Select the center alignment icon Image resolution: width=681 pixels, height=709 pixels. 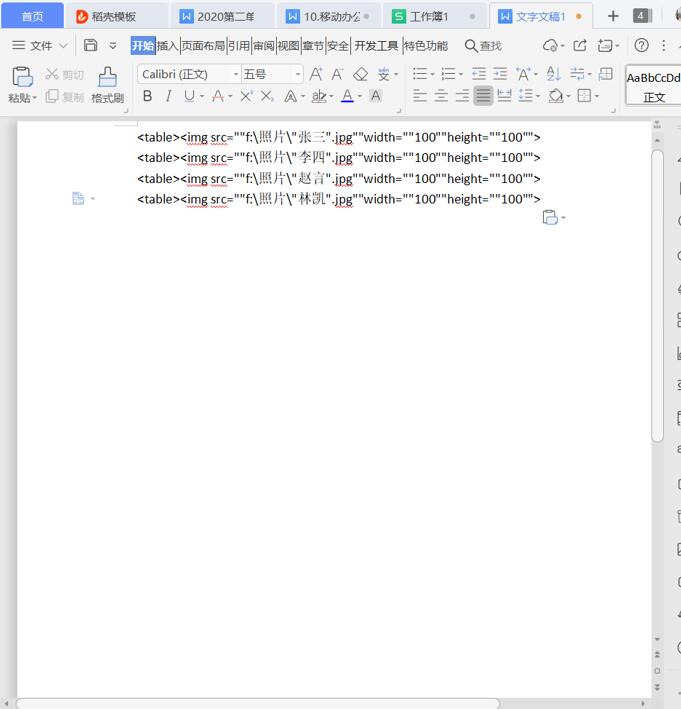pos(441,96)
